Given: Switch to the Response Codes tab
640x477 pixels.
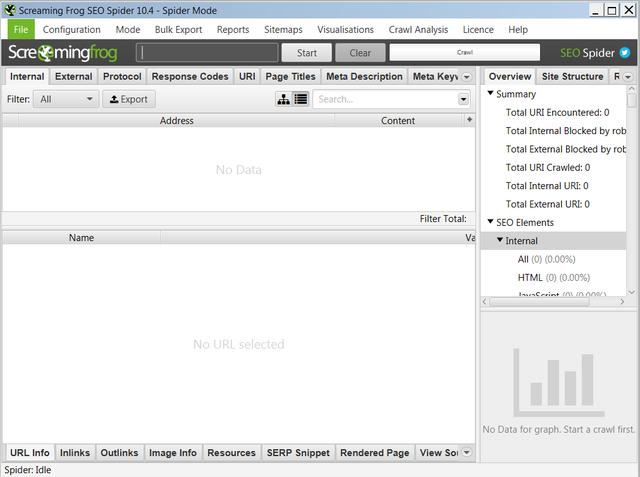Looking at the screenshot, I should [x=190, y=76].
